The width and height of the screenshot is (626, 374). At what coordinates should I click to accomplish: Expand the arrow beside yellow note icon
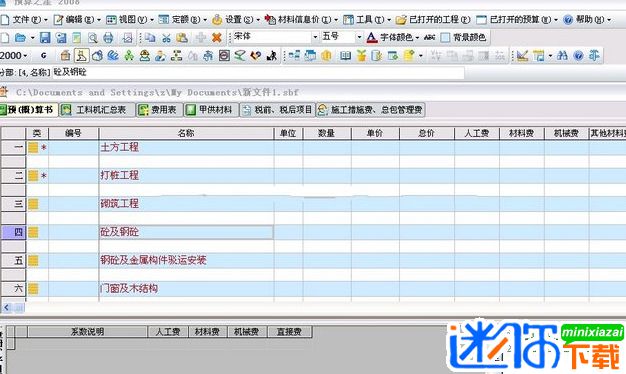point(421,56)
